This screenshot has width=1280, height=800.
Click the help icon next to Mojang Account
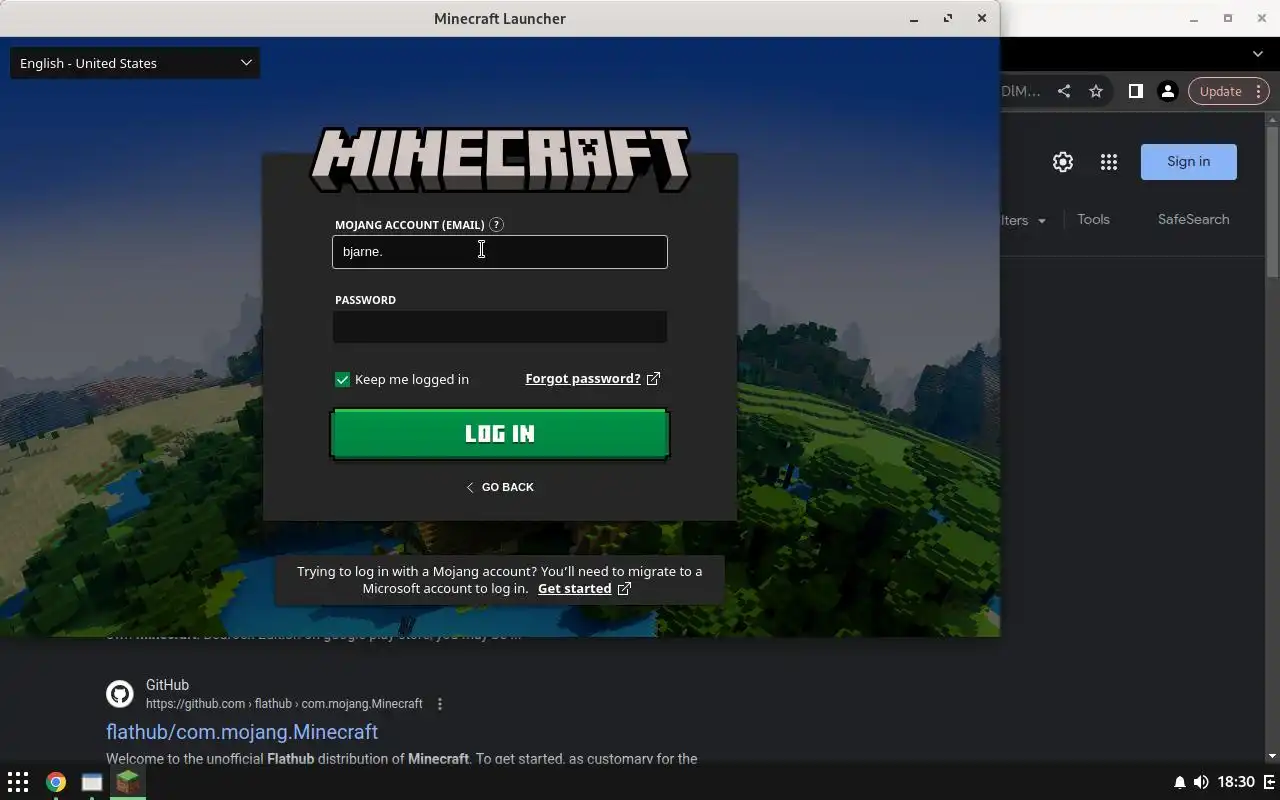coord(497,225)
